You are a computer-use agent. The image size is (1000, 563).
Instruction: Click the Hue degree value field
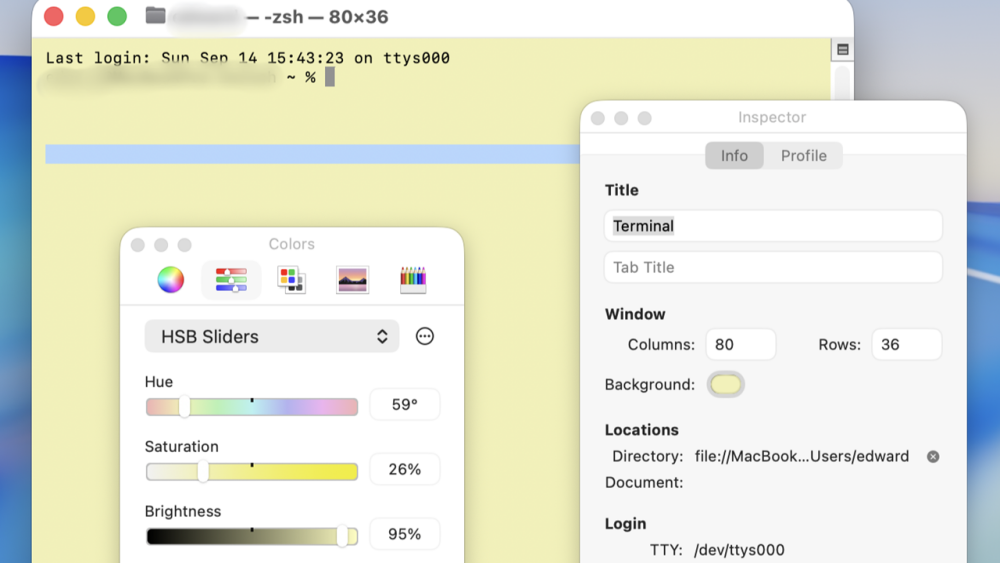coord(405,405)
